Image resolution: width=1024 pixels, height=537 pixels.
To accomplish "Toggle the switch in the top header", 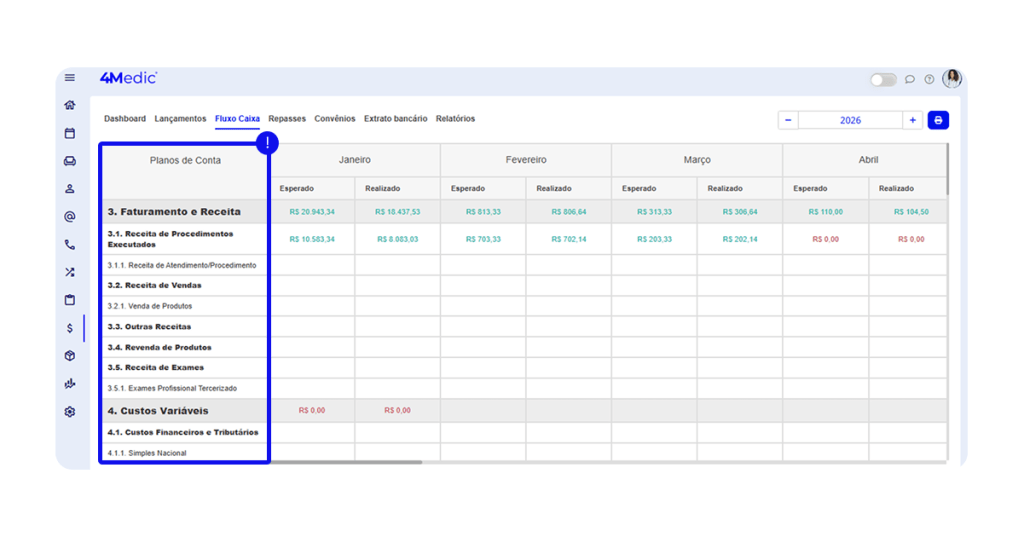I will pos(883,80).
